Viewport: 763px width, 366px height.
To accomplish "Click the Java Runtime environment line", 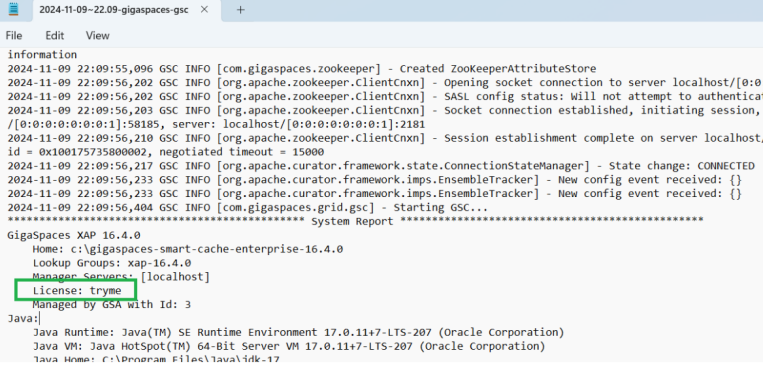I will (298, 332).
